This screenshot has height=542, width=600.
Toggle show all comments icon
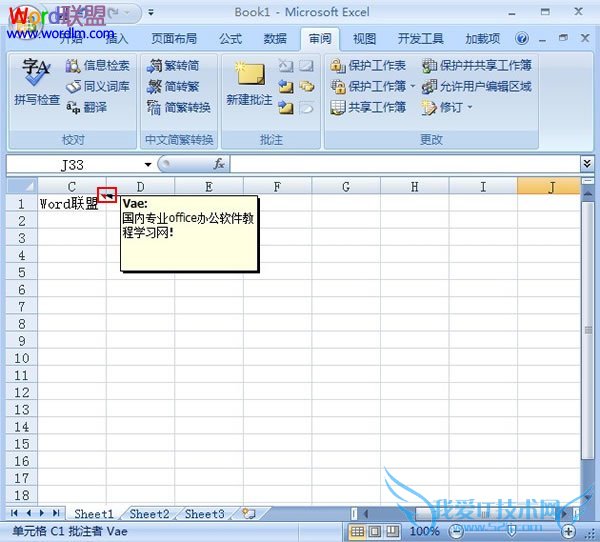(306, 87)
